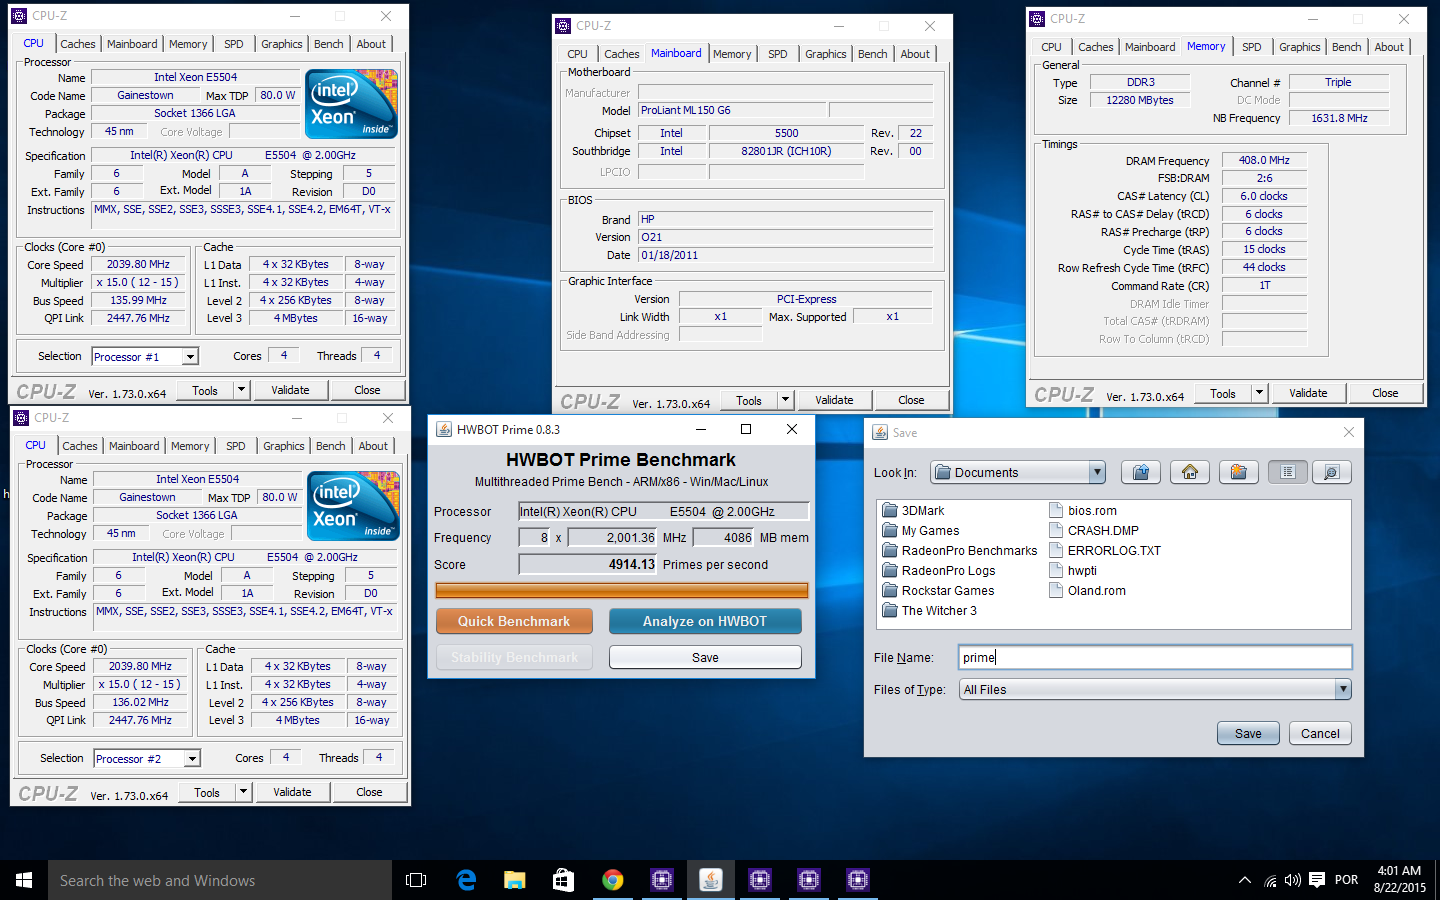Run the Quick Benchmark

tap(514, 621)
